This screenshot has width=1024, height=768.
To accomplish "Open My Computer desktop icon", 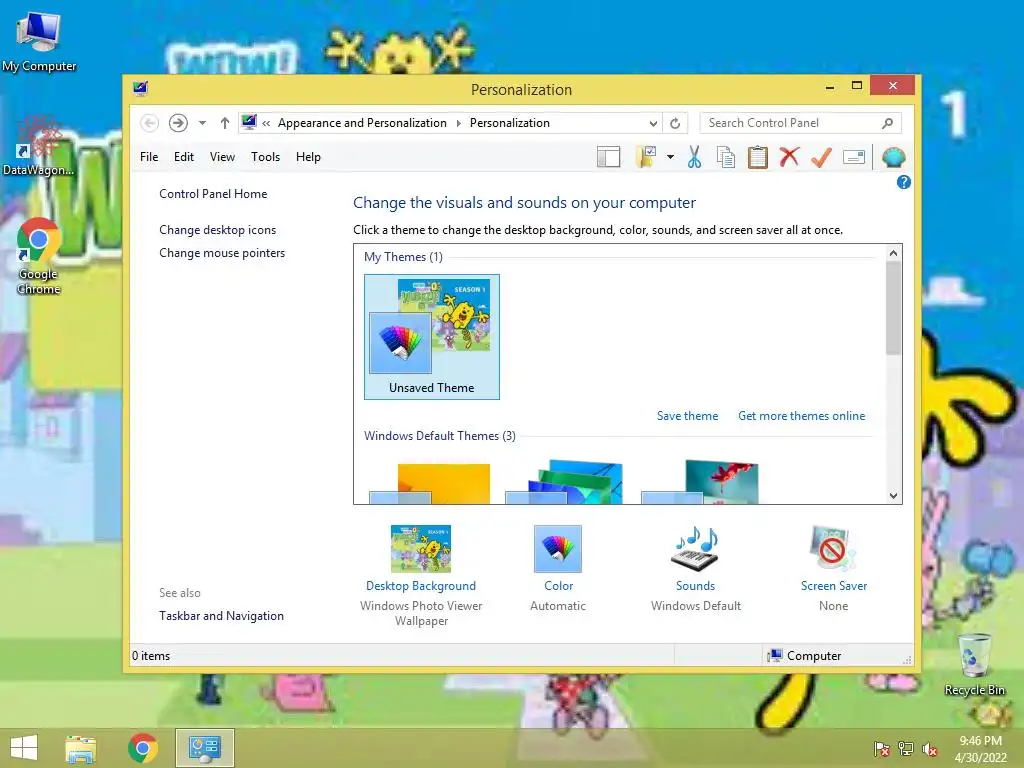I will [39, 42].
